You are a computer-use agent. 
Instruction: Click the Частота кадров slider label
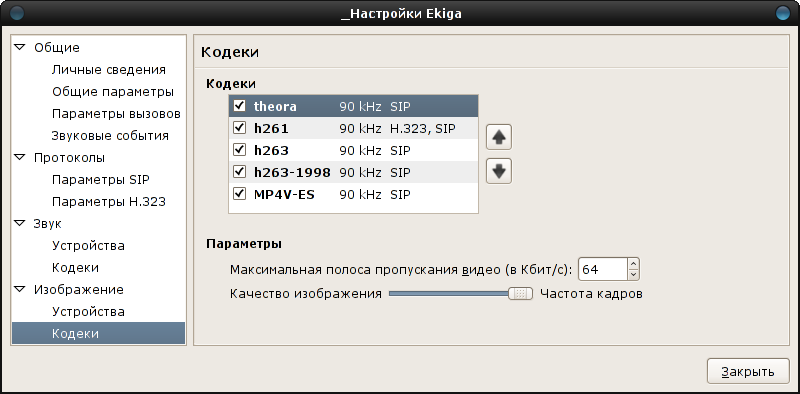click(x=591, y=294)
